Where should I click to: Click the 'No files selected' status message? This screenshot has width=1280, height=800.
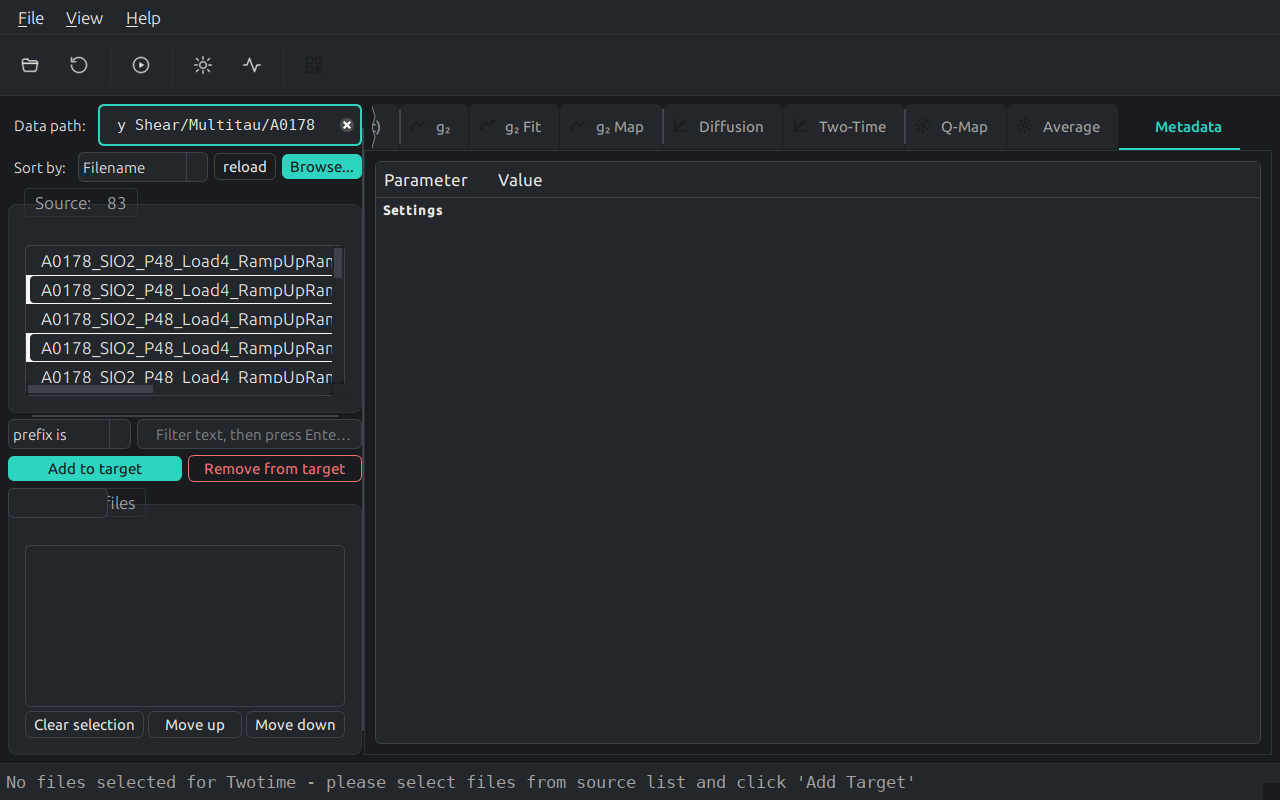(x=461, y=782)
